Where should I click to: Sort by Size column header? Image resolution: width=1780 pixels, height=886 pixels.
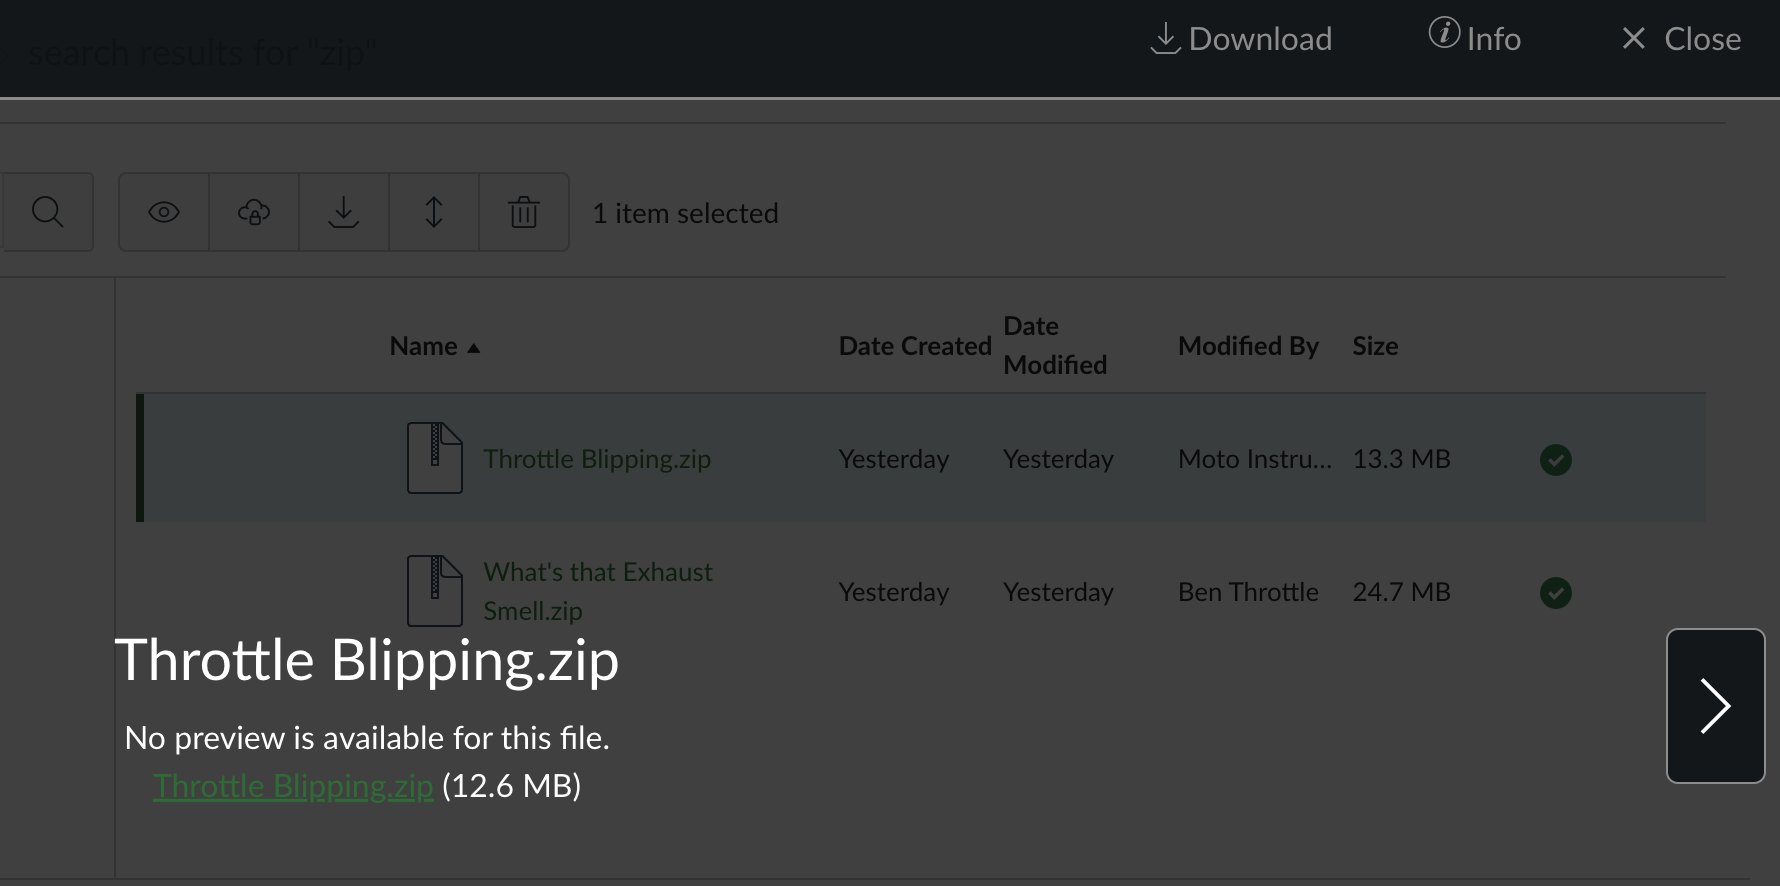click(x=1375, y=346)
